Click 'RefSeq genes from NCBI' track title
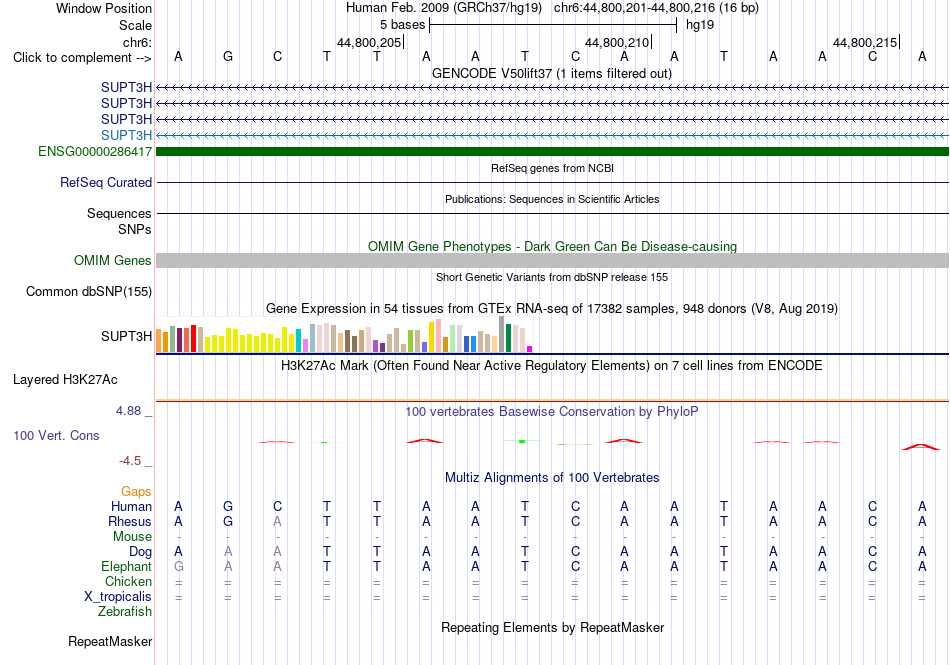The width and height of the screenshot is (950, 665). tap(552, 168)
